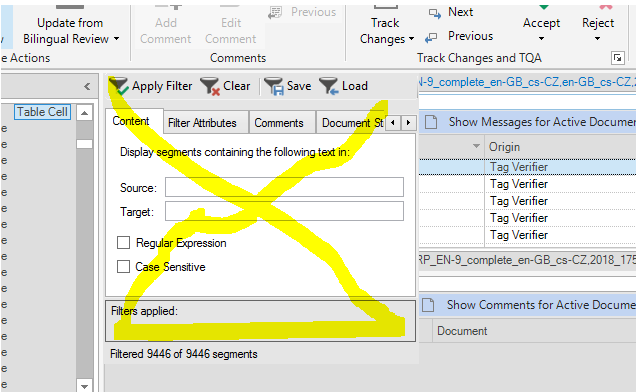Load a saved filter using the Load icon
The height and width of the screenshot is (392, 636).
[x=329, y=86]
